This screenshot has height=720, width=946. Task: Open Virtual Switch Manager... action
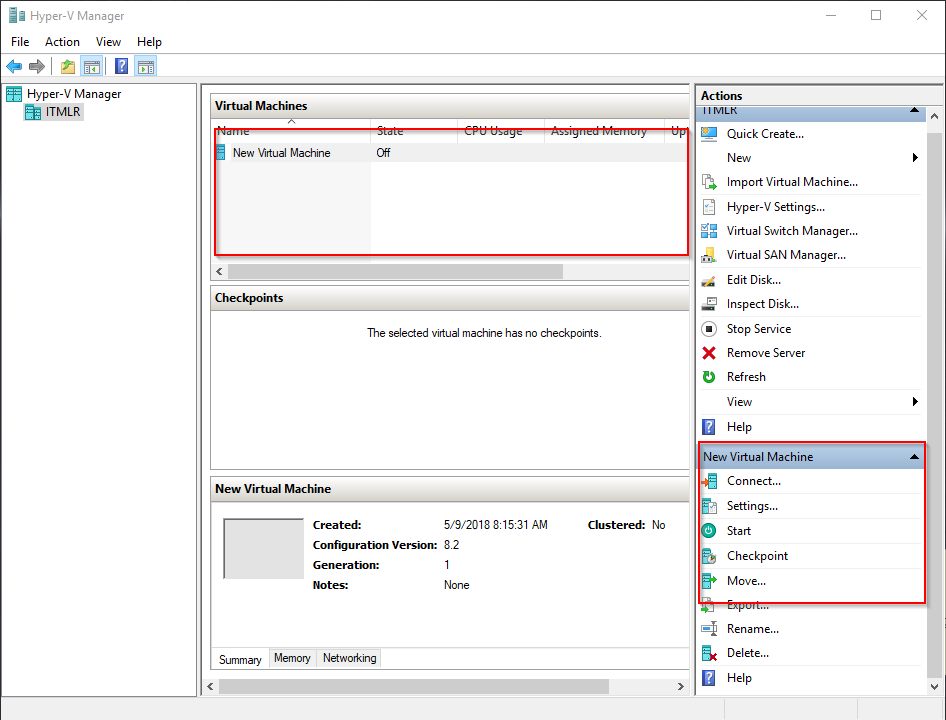tap(792, 231)
